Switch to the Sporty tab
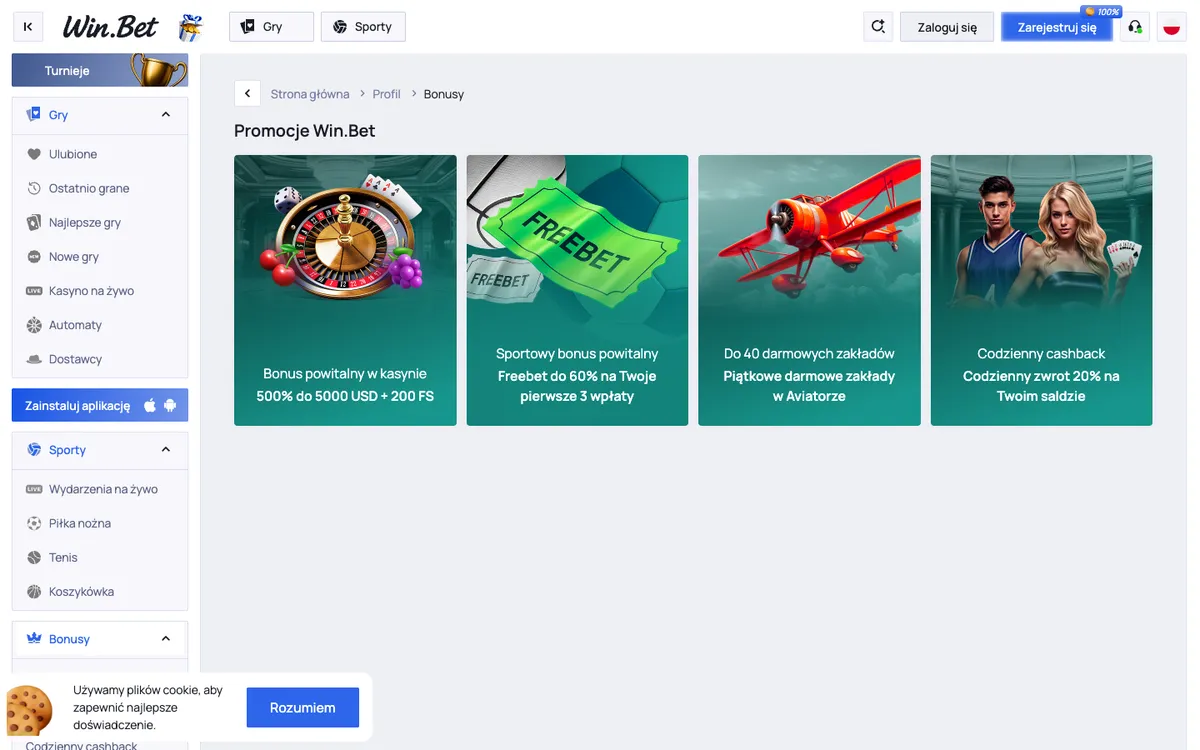 [x=363, y=27]
